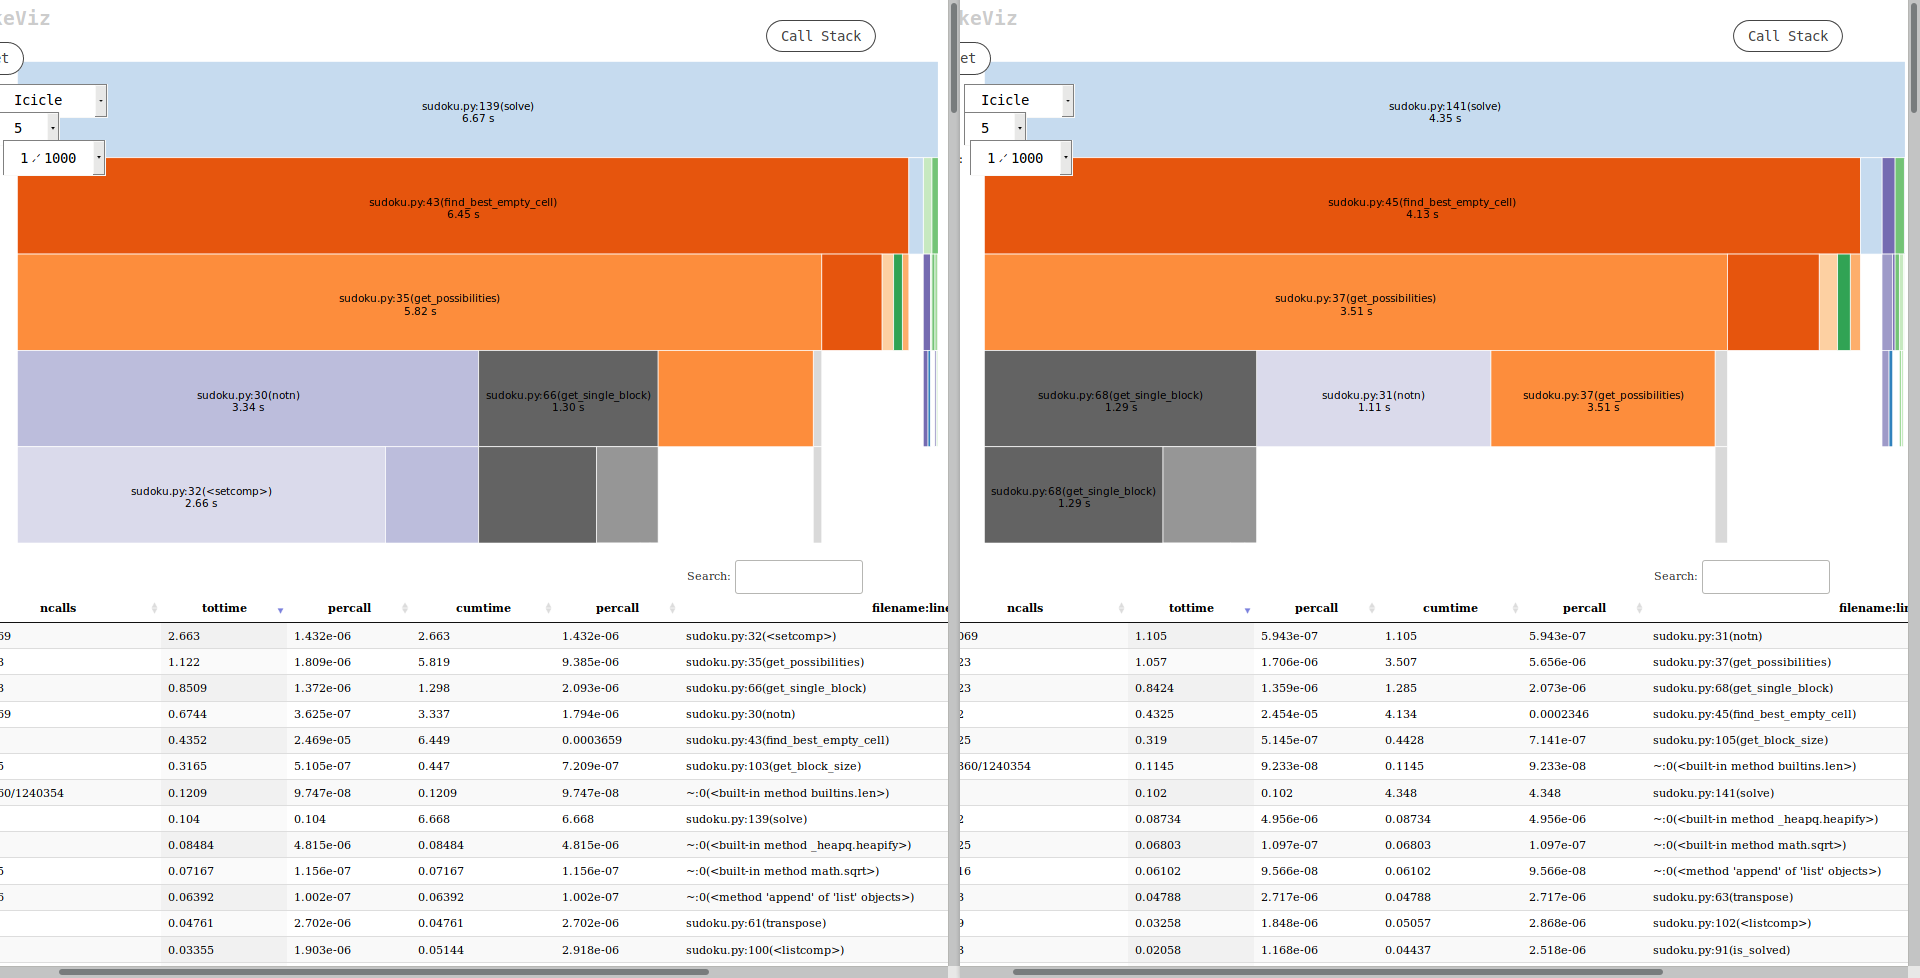Select the sudoku.py:61(transpose) row in left table

point(755,923)
